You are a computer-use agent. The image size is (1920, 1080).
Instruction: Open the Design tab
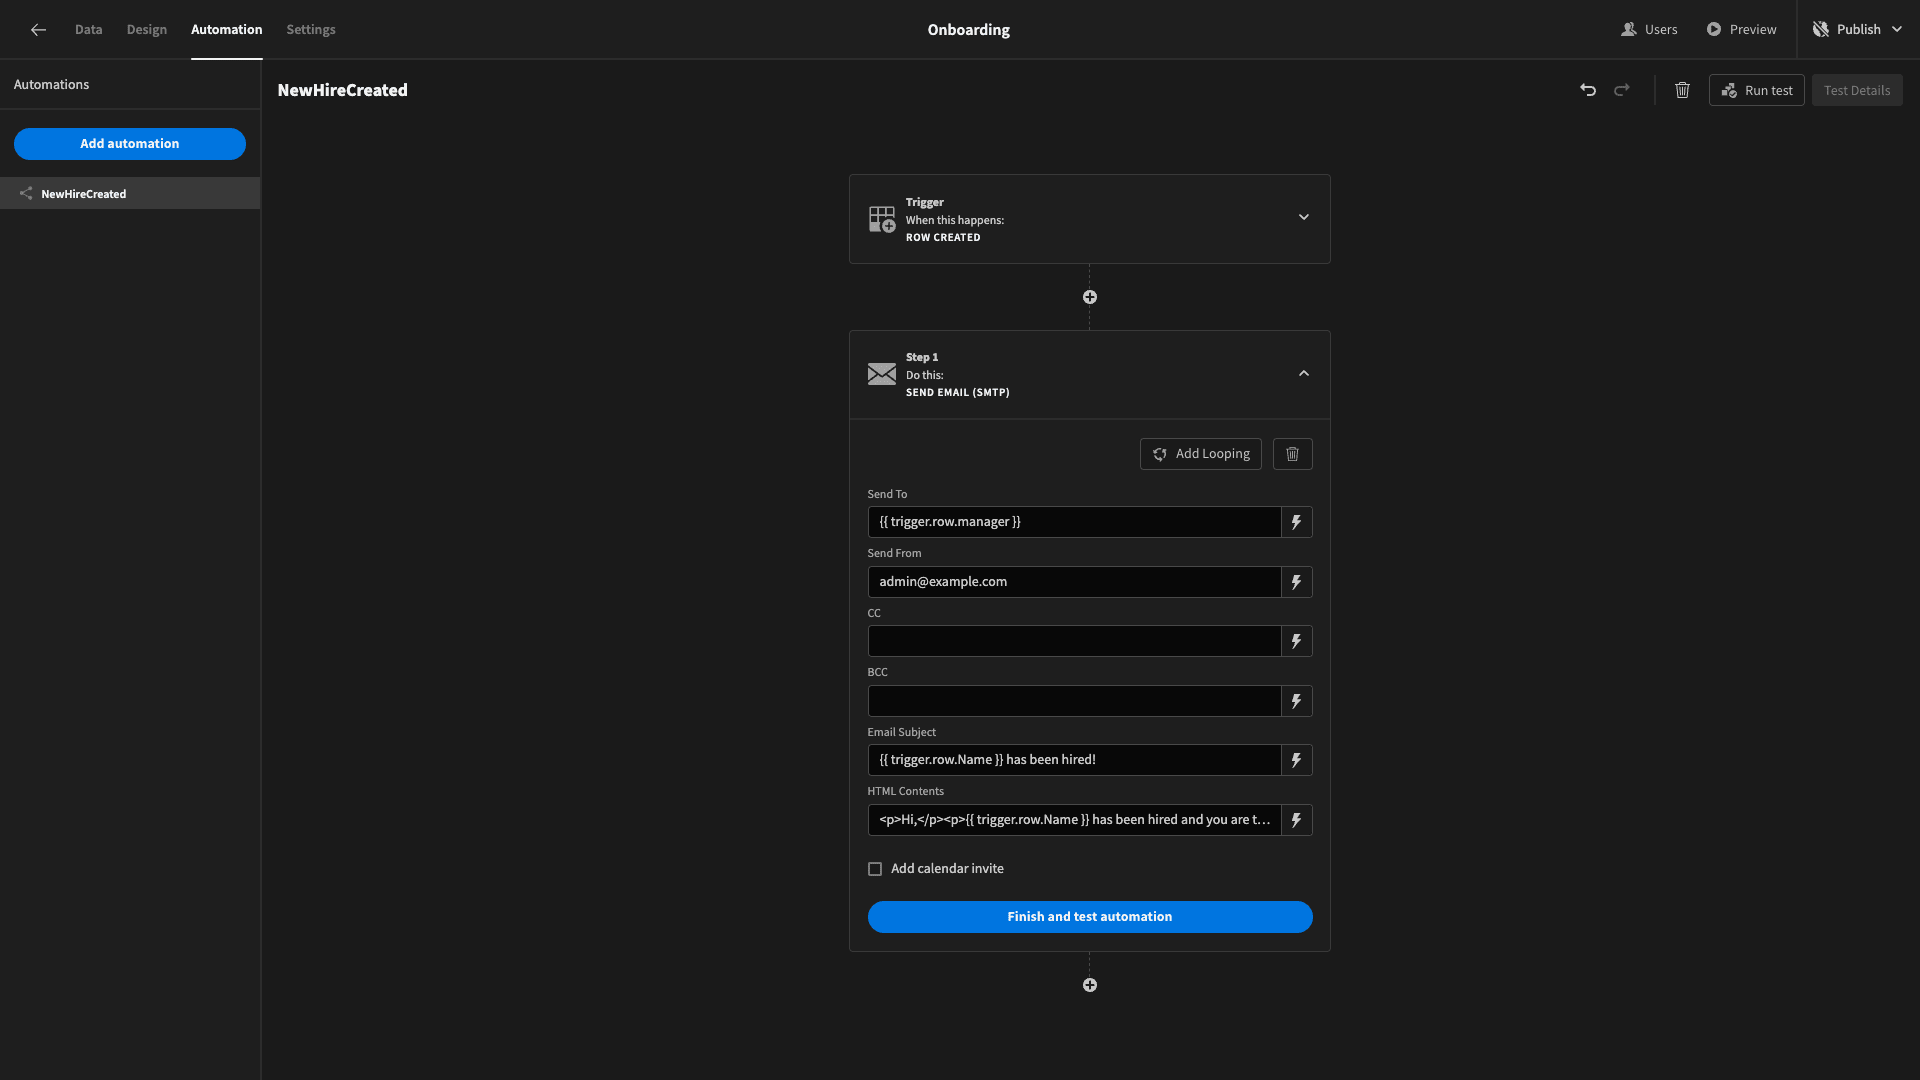point(147,30)
